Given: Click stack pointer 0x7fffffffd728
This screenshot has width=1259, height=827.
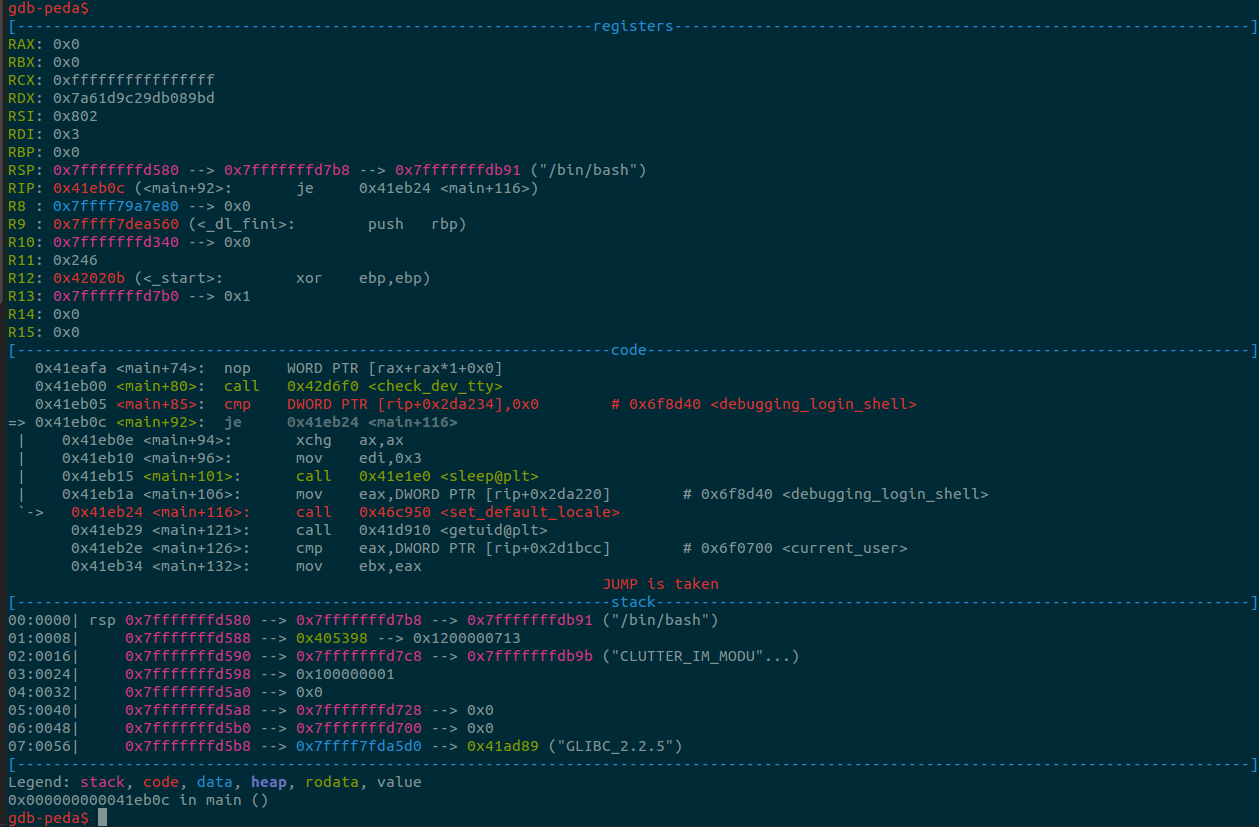Looking at the screenshot, I should point(359,710).
